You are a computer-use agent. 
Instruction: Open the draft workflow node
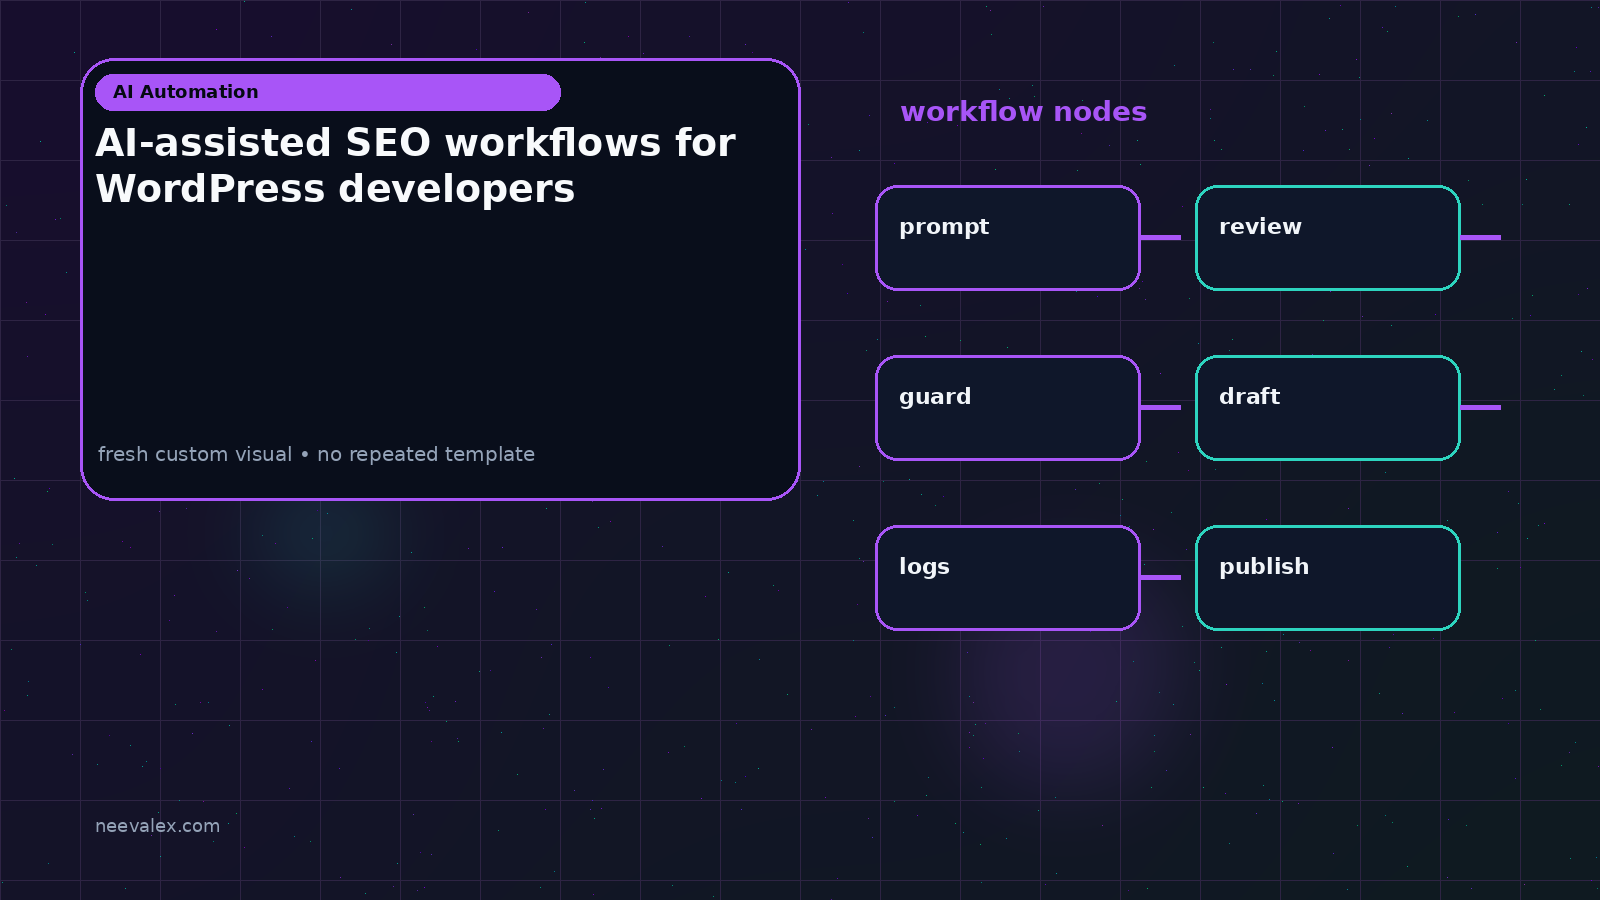pyautogui.click(x=1328, y=408)
